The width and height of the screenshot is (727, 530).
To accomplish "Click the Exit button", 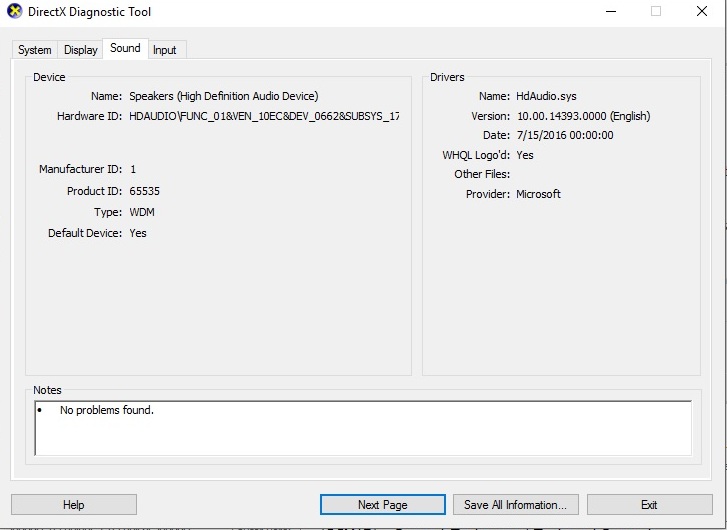I will coord(650,504).
